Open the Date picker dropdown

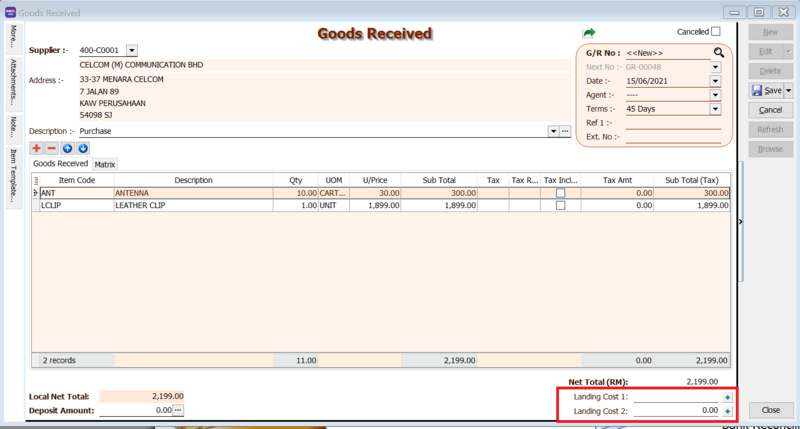[715, 81]
